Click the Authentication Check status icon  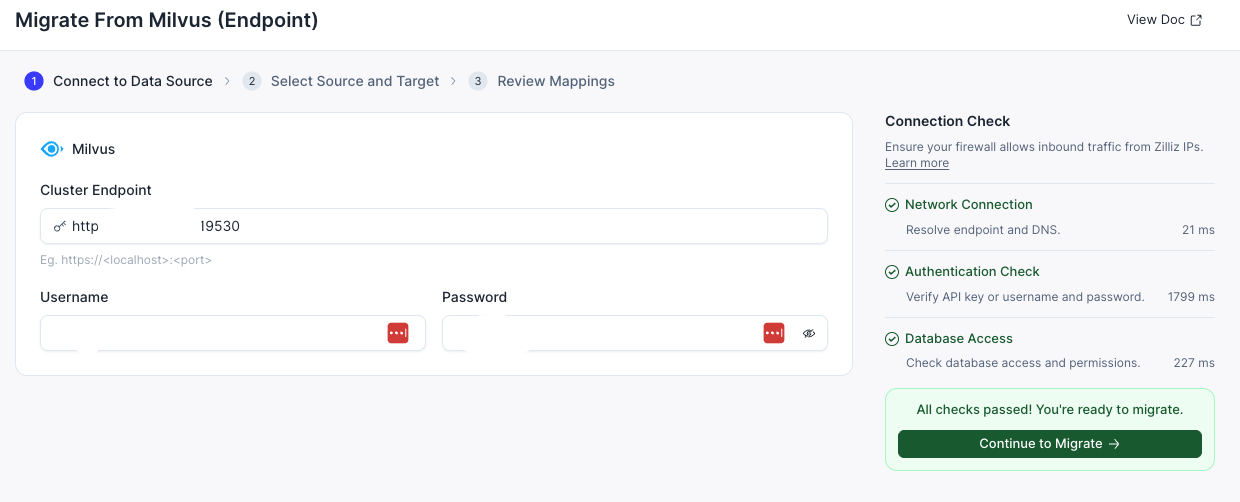tap(892, 272)
